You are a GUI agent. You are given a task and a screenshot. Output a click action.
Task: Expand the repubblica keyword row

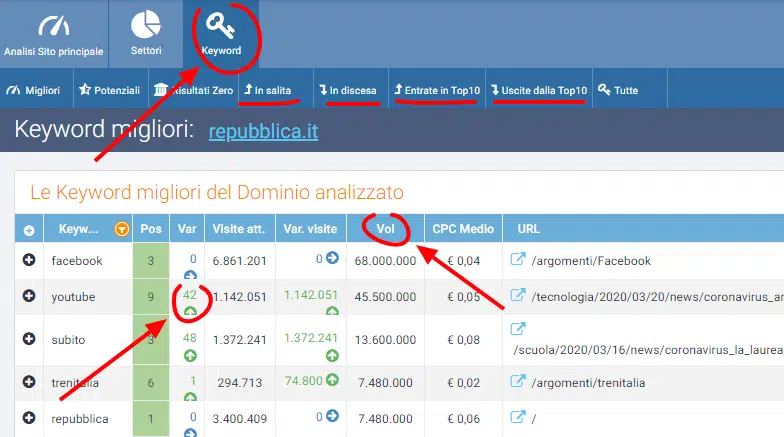pyautogui.click(x=29, y=418)
